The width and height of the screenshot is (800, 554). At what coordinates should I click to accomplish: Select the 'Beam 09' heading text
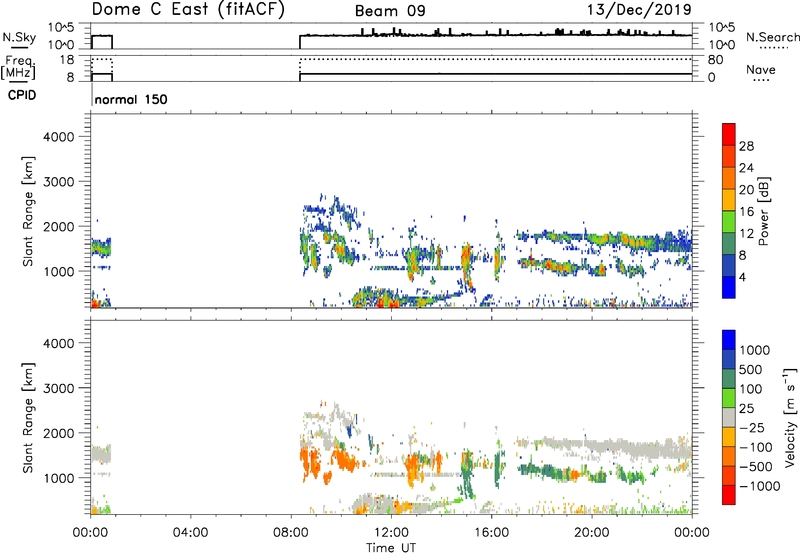pos(390,11)
